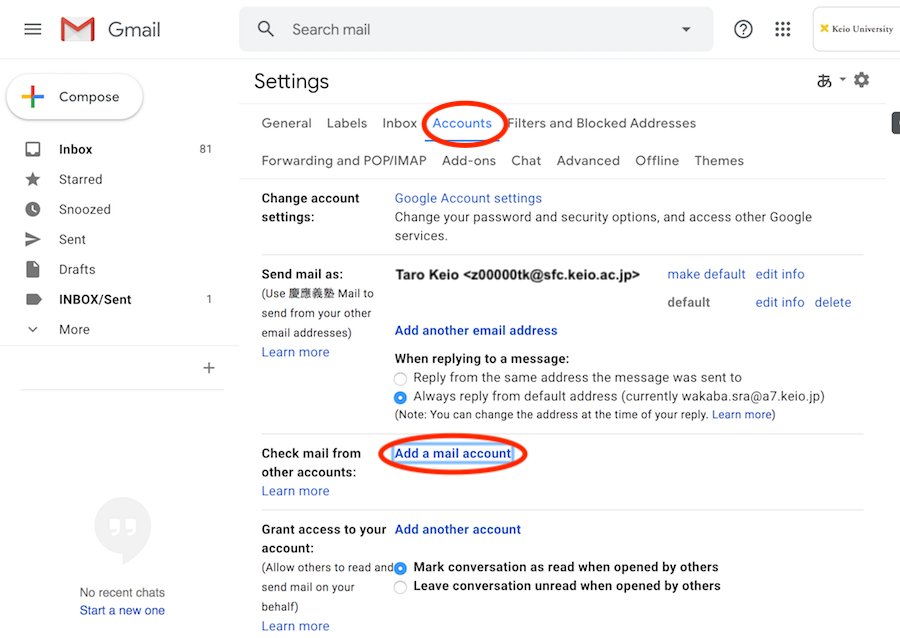
Task: Click the Google Account settings link
Action: 468,198
